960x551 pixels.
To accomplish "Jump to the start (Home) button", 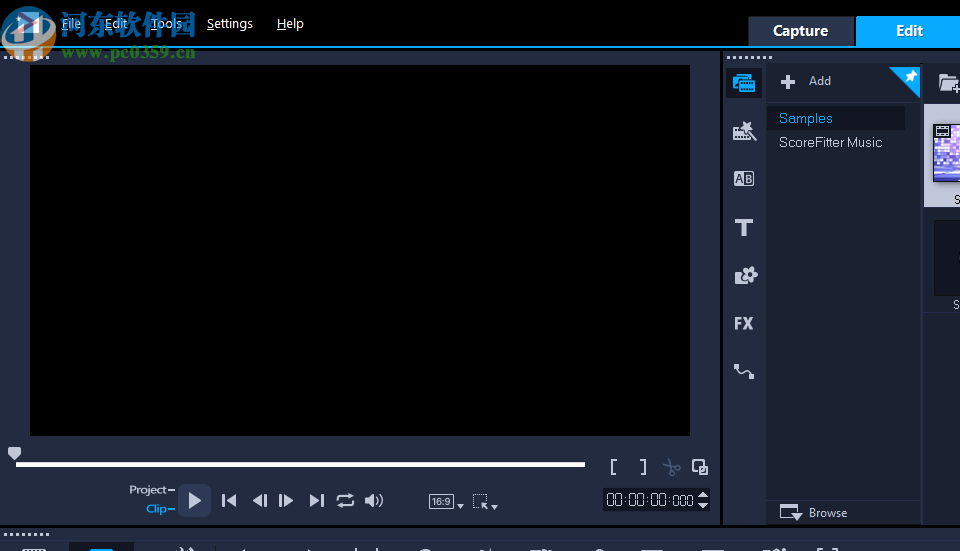I will pos(229,501).
